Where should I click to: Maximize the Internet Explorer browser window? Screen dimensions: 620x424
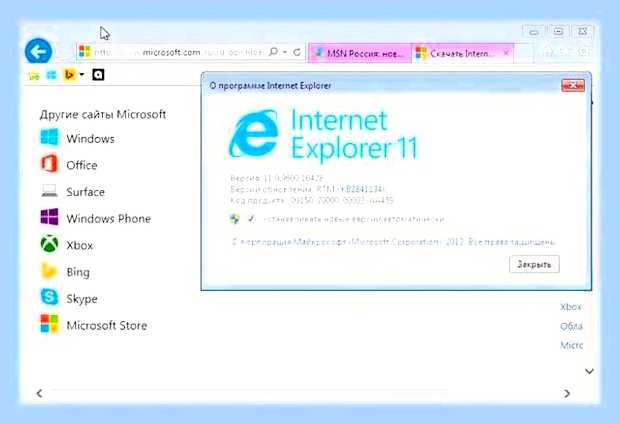pos(558,31)
